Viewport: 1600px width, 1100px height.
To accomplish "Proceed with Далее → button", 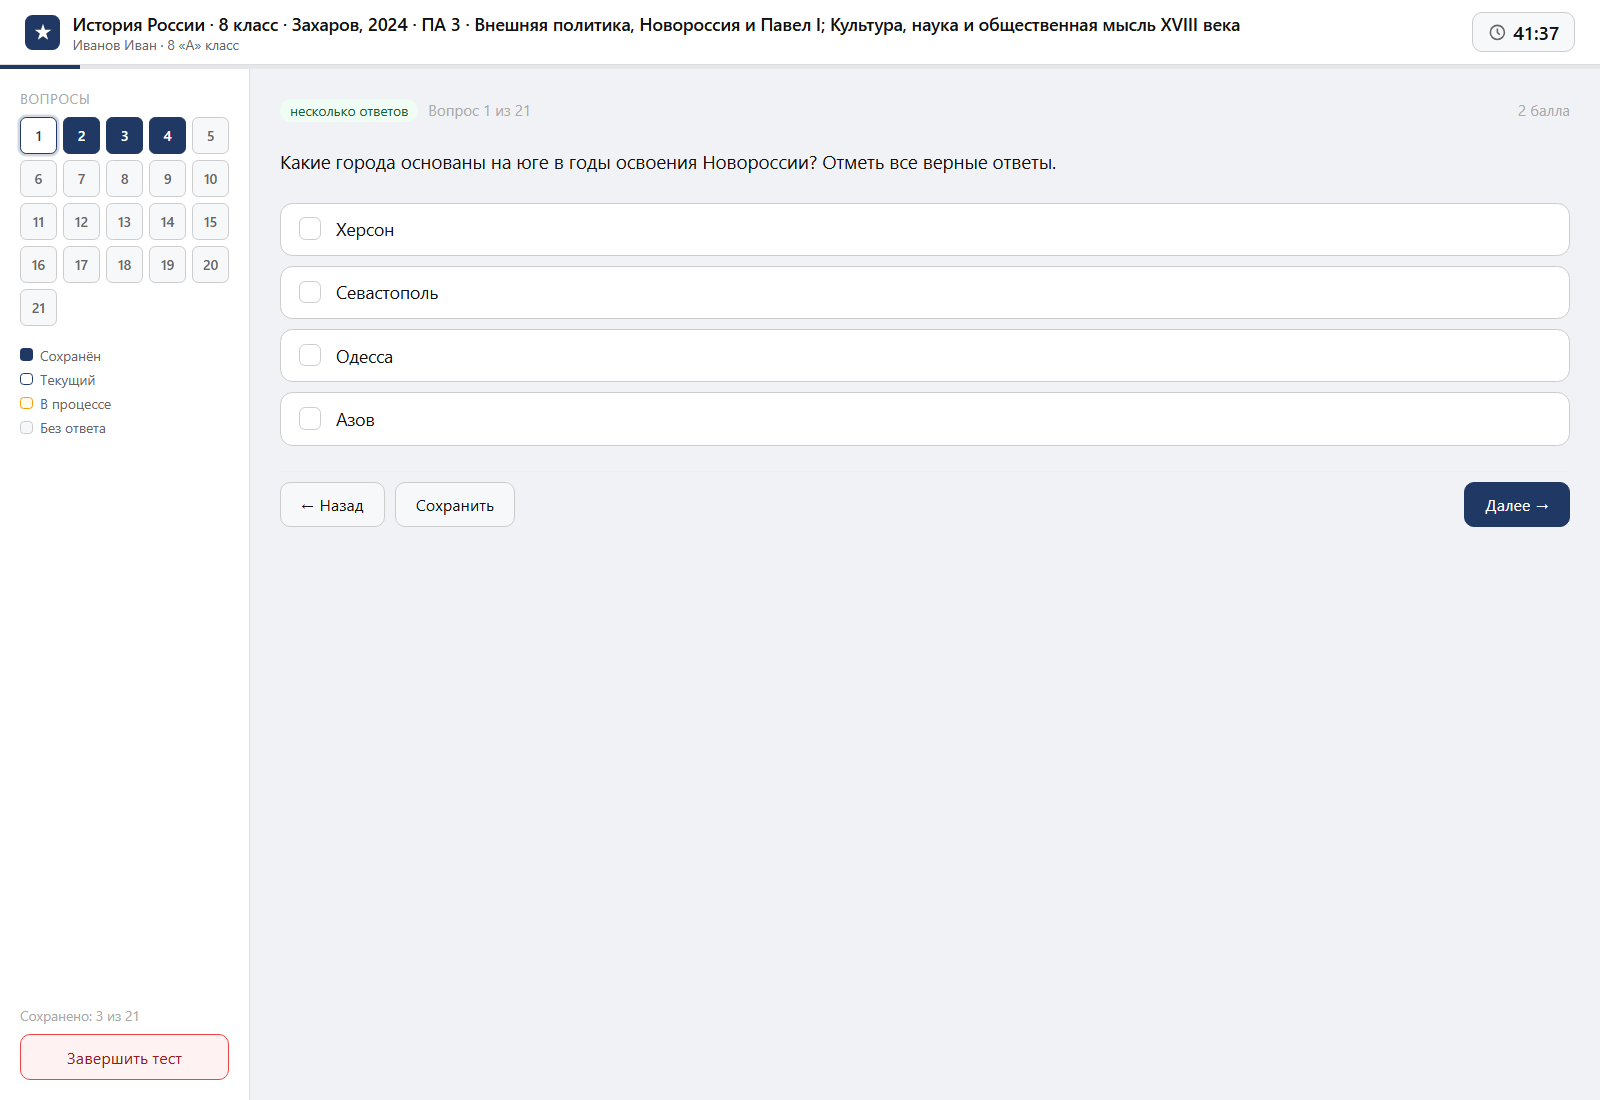I will pyautogui.click(x=1517, y=505).
